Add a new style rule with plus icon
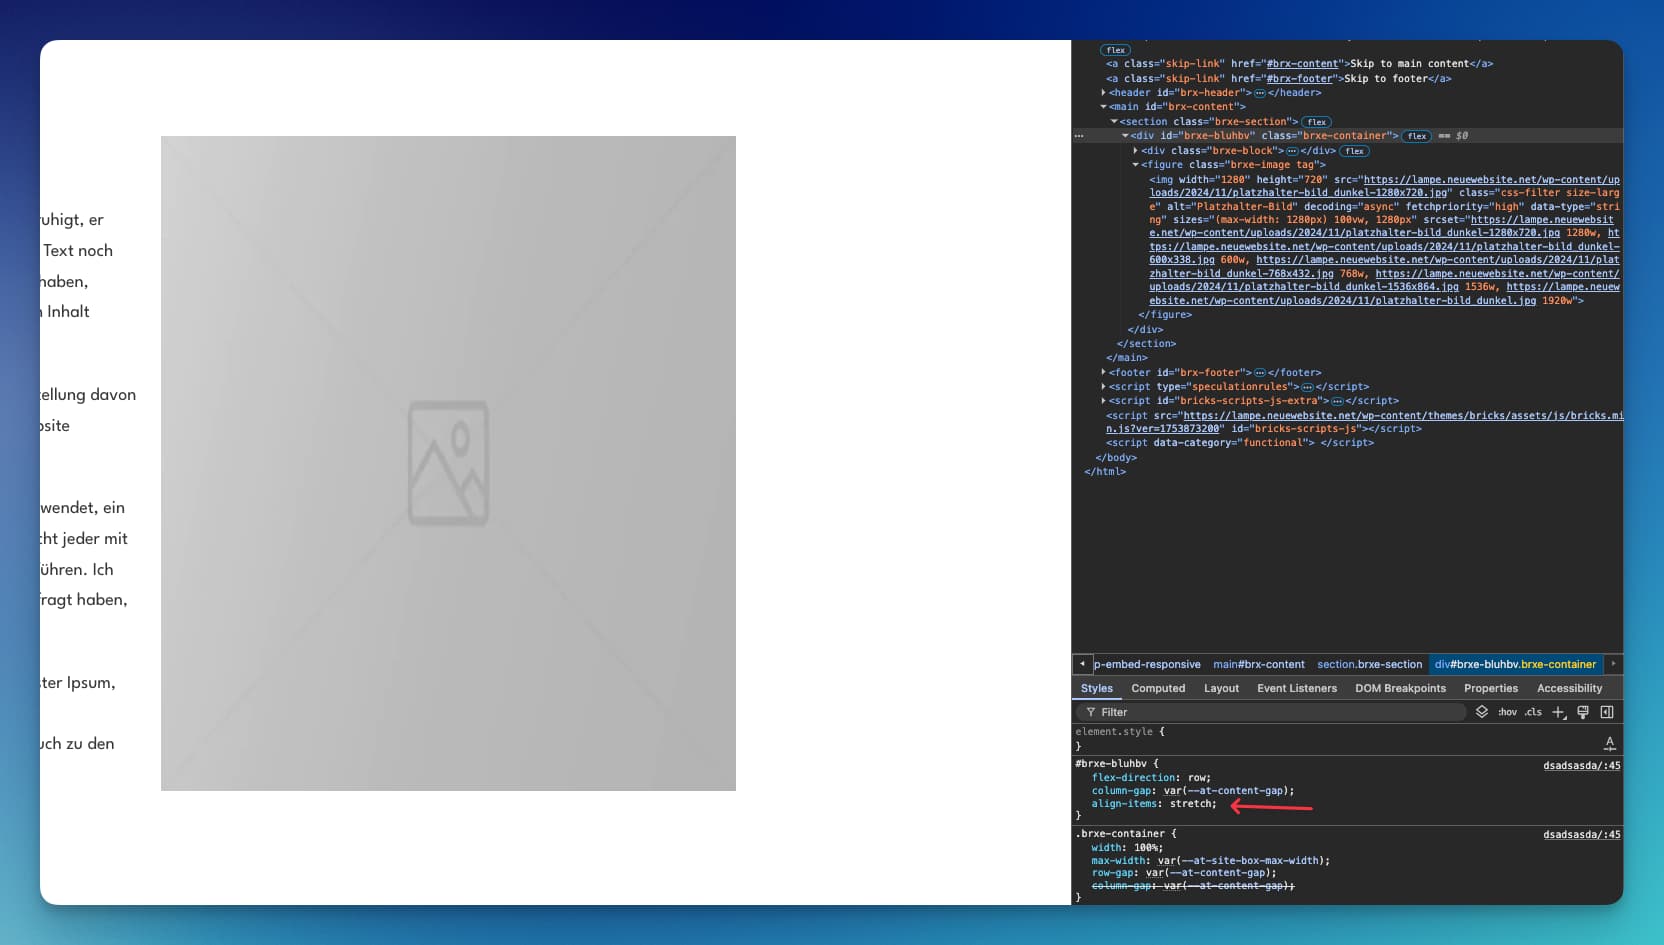Viewport: 1664px width, 945px height. [x=1558, y=712]
